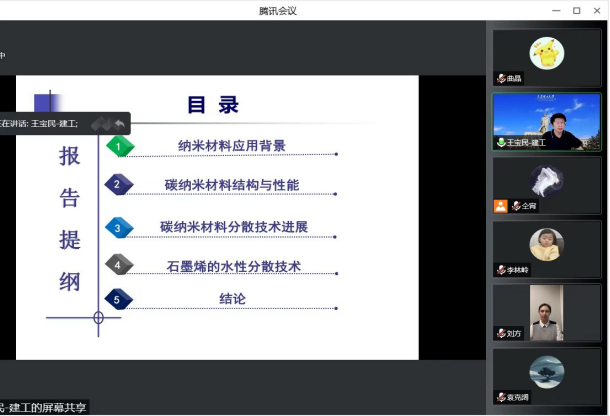The image size is (610, 416).
Task: Minimize the 腾讯会议 meeting window
Action: [x=553, y=10]
